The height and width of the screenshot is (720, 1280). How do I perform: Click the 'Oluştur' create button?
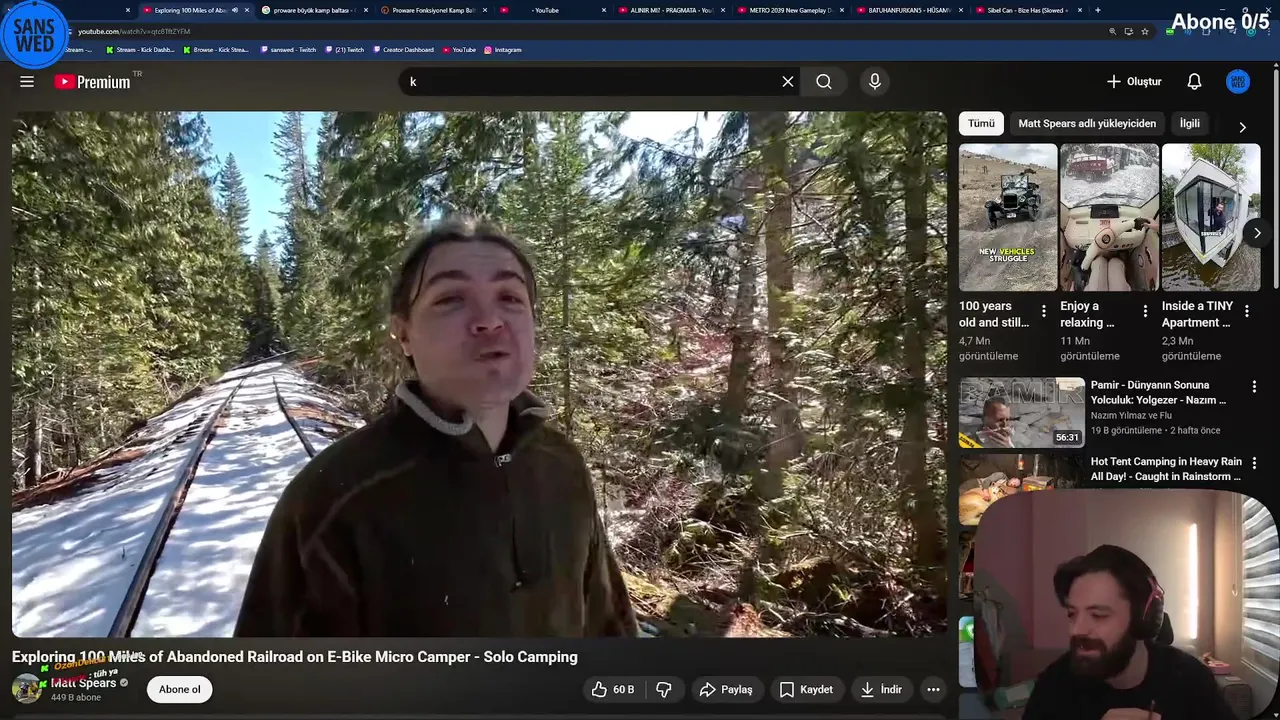[x=1134, y=82]
